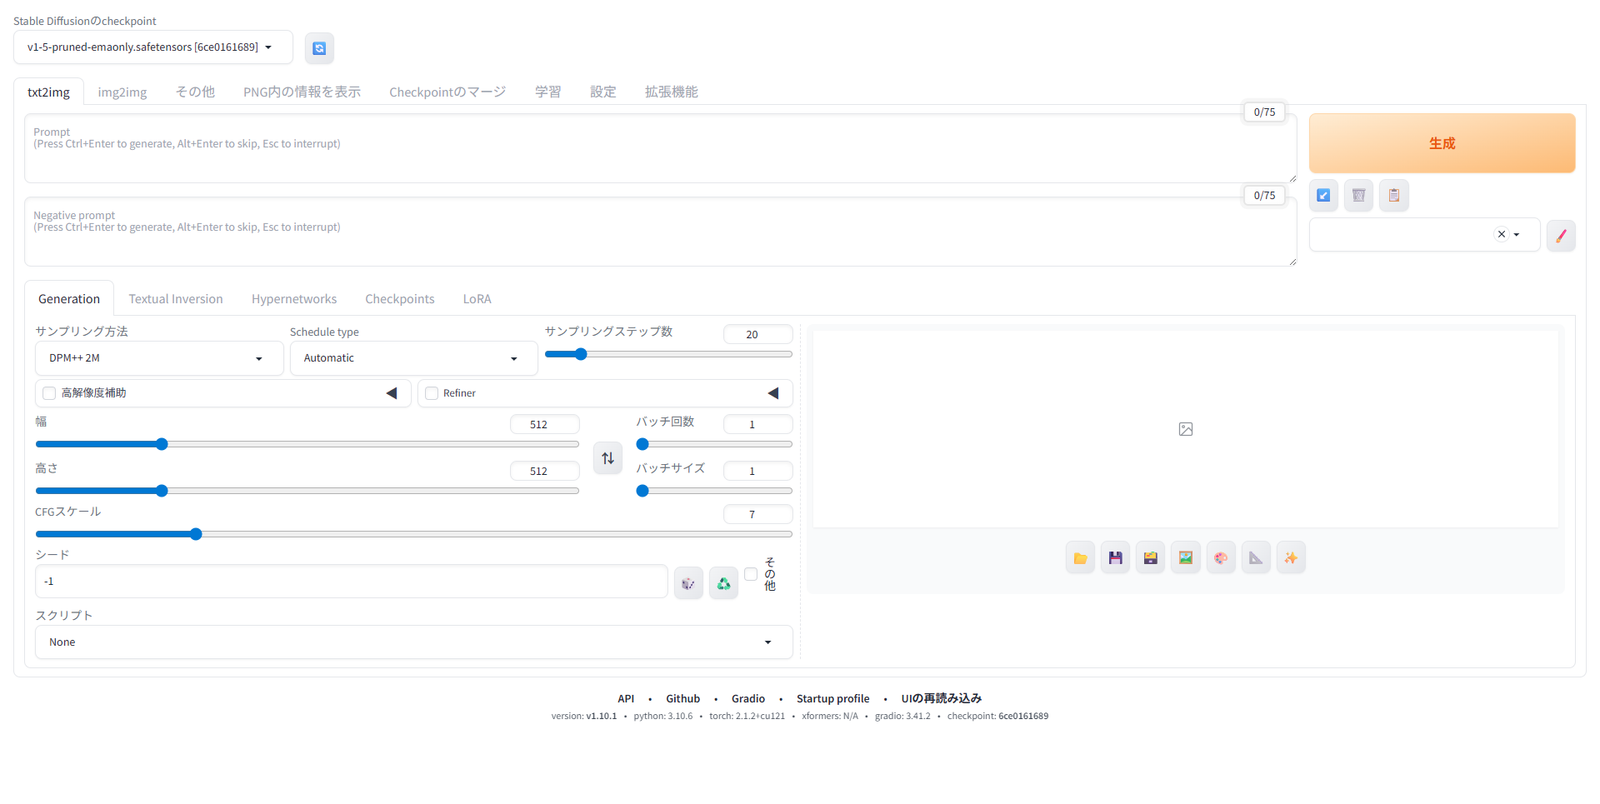The width and height of the screenshot is (1600, 804).
Task: Enable 高解像度補助 checkbox
Action: click(49, 393)
